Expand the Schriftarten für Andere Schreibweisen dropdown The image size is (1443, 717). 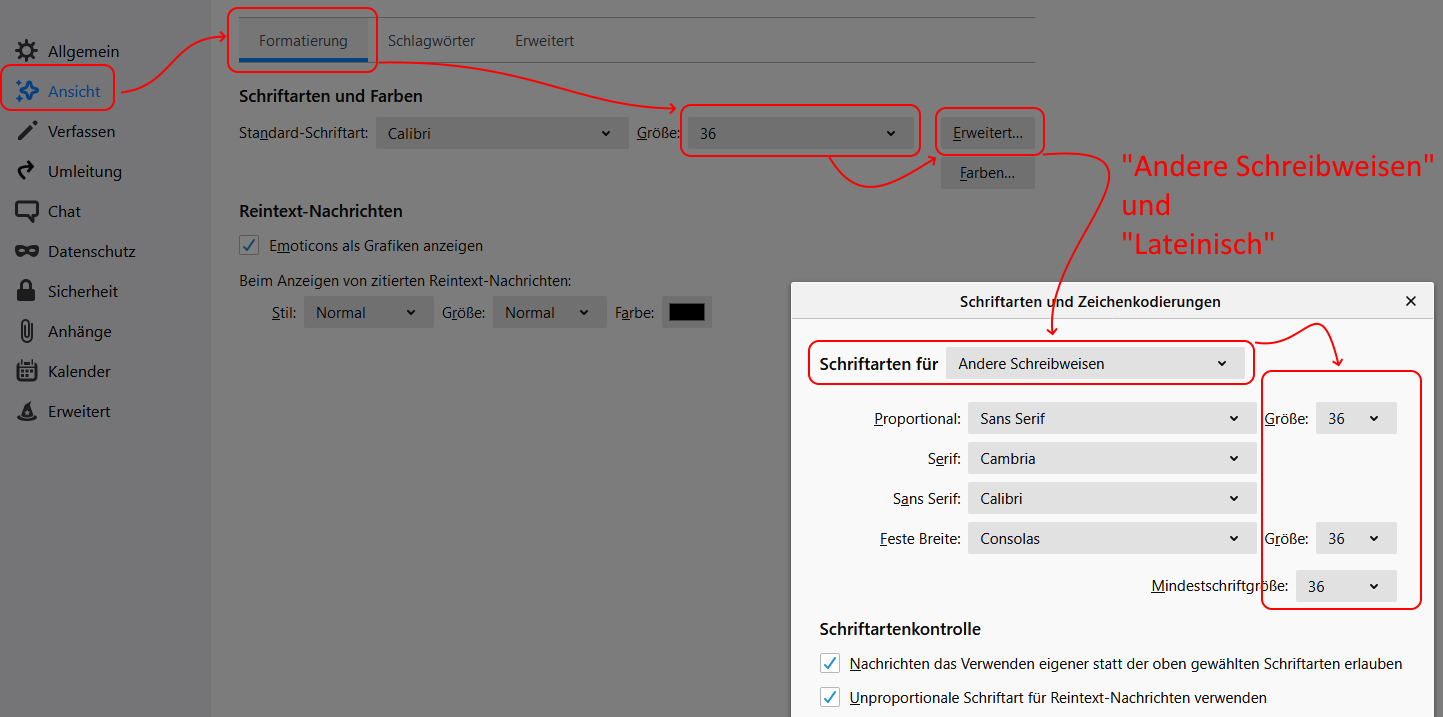1095,364
